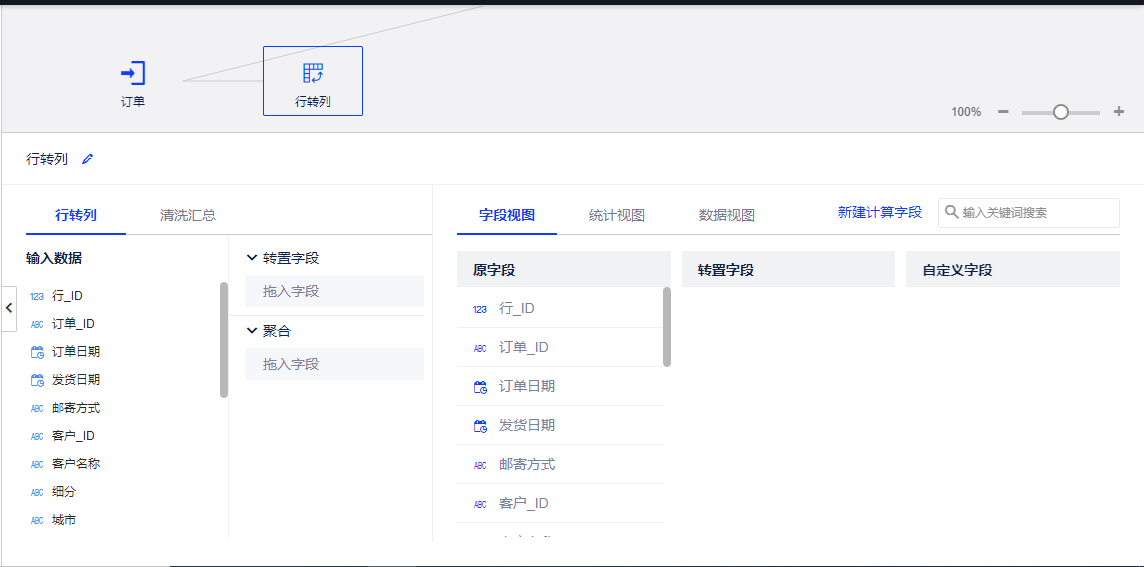The image size is (1144, 567).
Task: Switch to the 数据视图 tab
Action: tap(727, 215)
